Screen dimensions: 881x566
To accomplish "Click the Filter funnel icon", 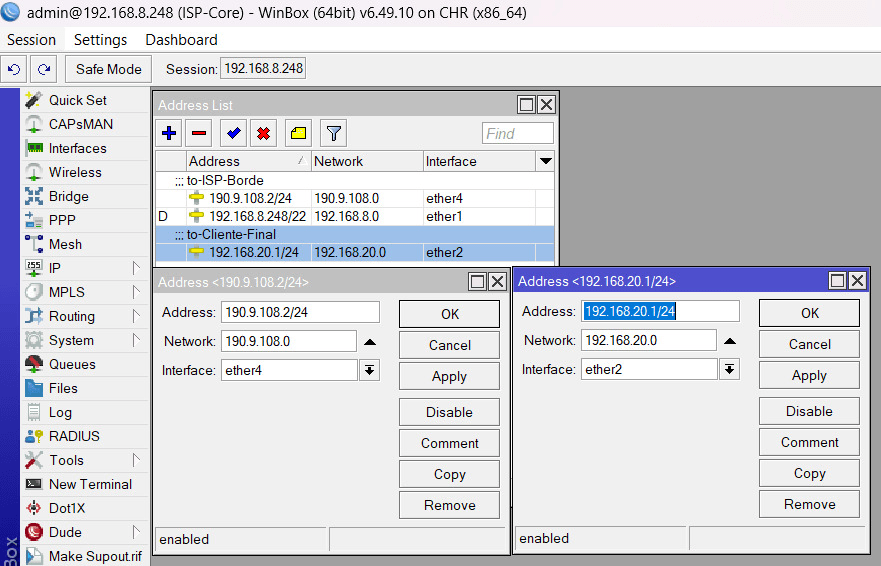I will (x=333, y=133).
